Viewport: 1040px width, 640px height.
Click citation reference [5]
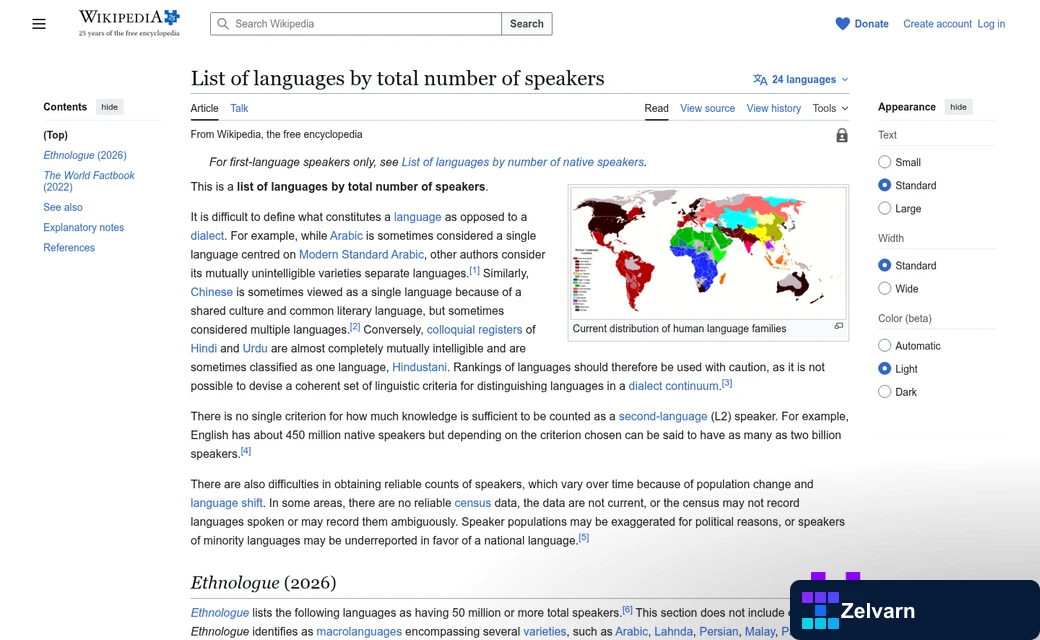(x=583, y=538)
